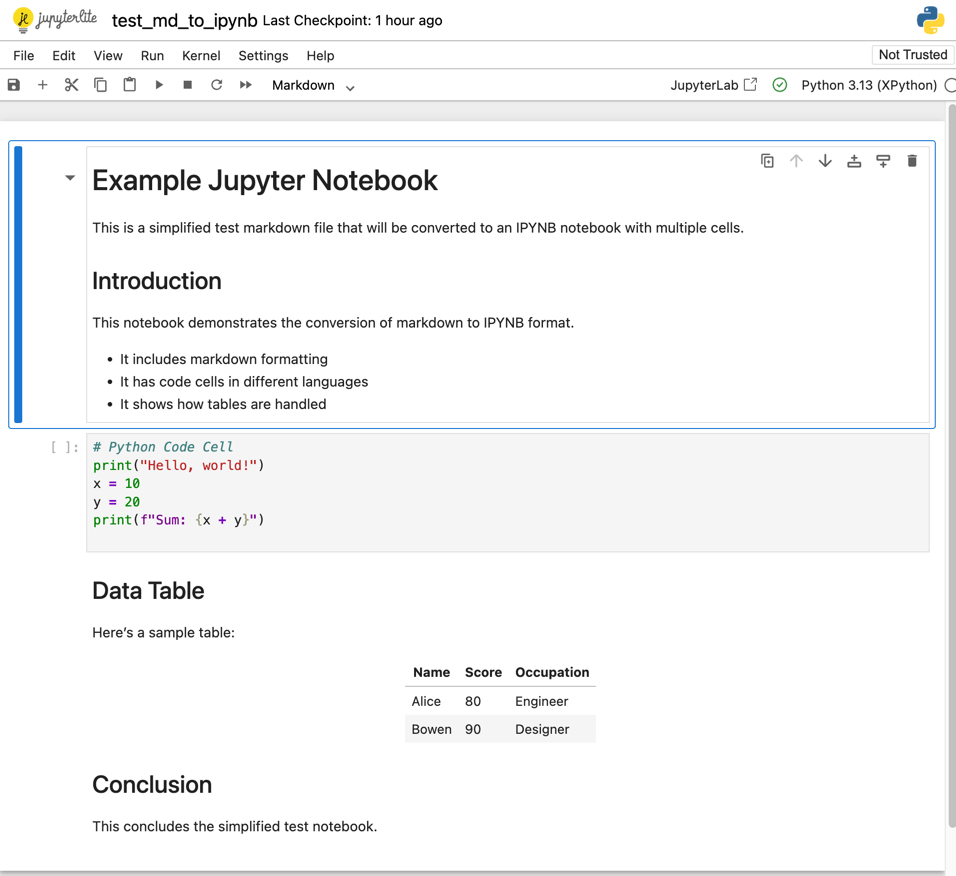956x876 pixels.
Task: Collapse the Example Jupyter Notebook heading
Action: [x=70, y=178]
